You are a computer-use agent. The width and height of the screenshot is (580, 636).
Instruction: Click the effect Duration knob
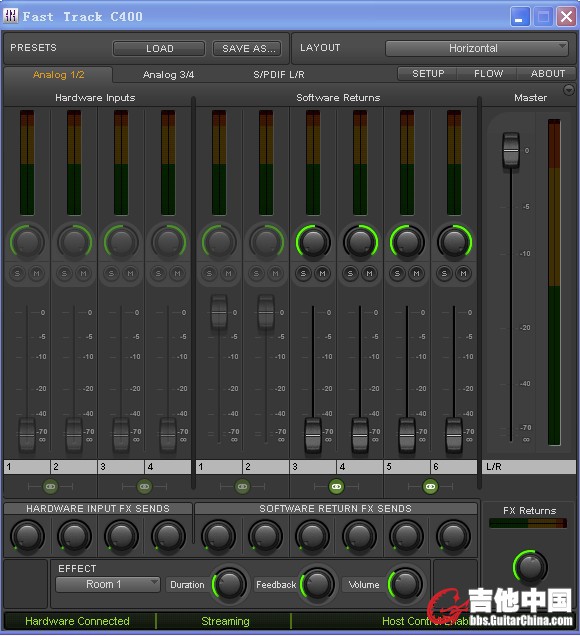[230, 584]
